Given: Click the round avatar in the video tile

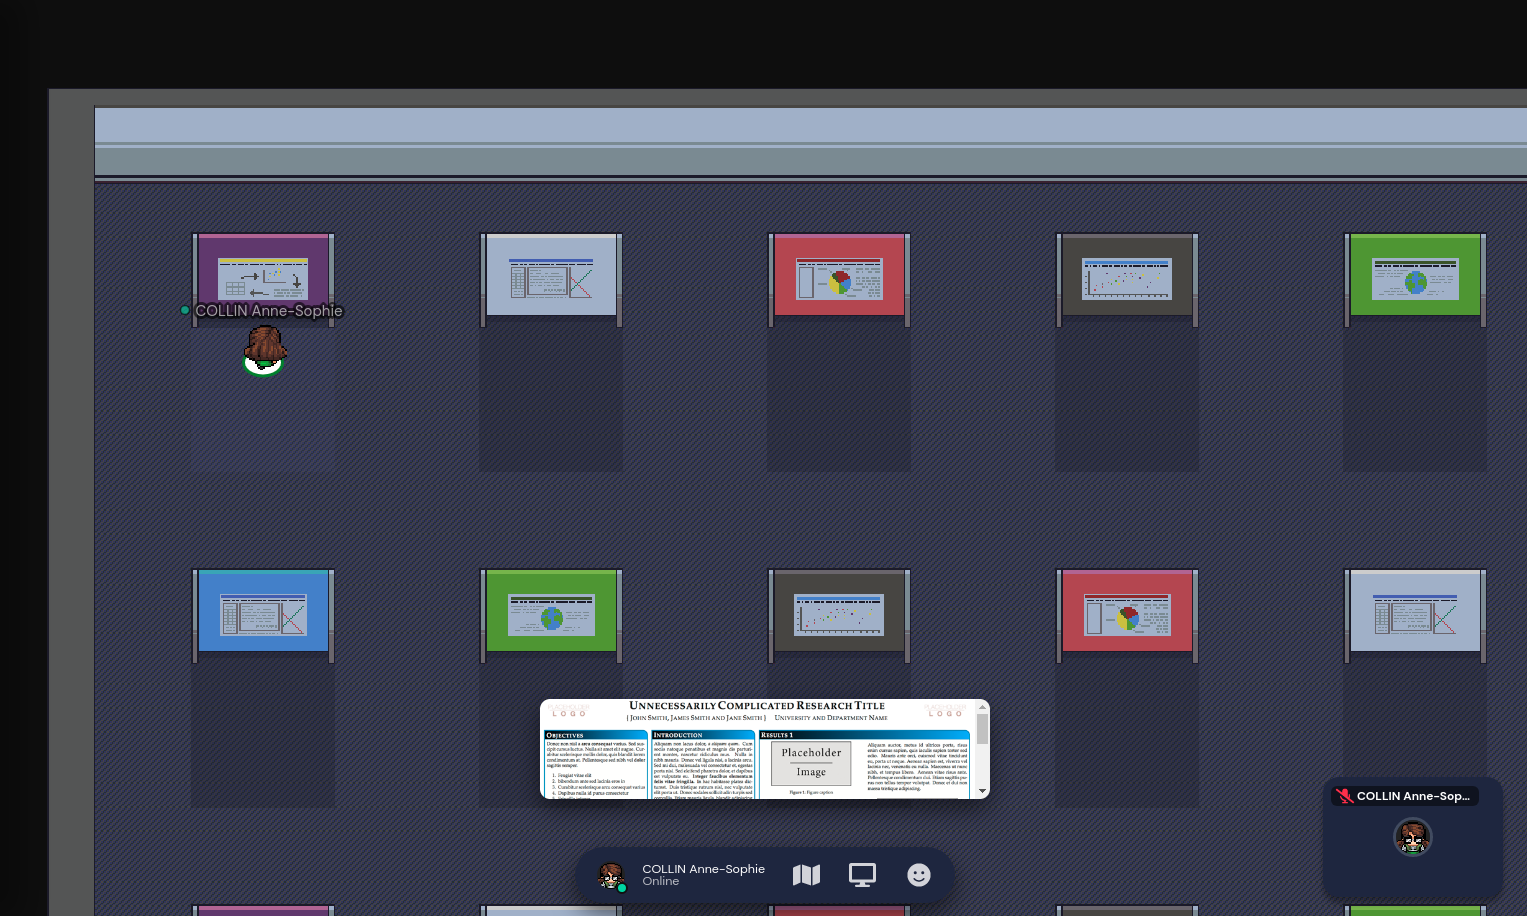Looking at the screenshot, I should (1413, 837).
